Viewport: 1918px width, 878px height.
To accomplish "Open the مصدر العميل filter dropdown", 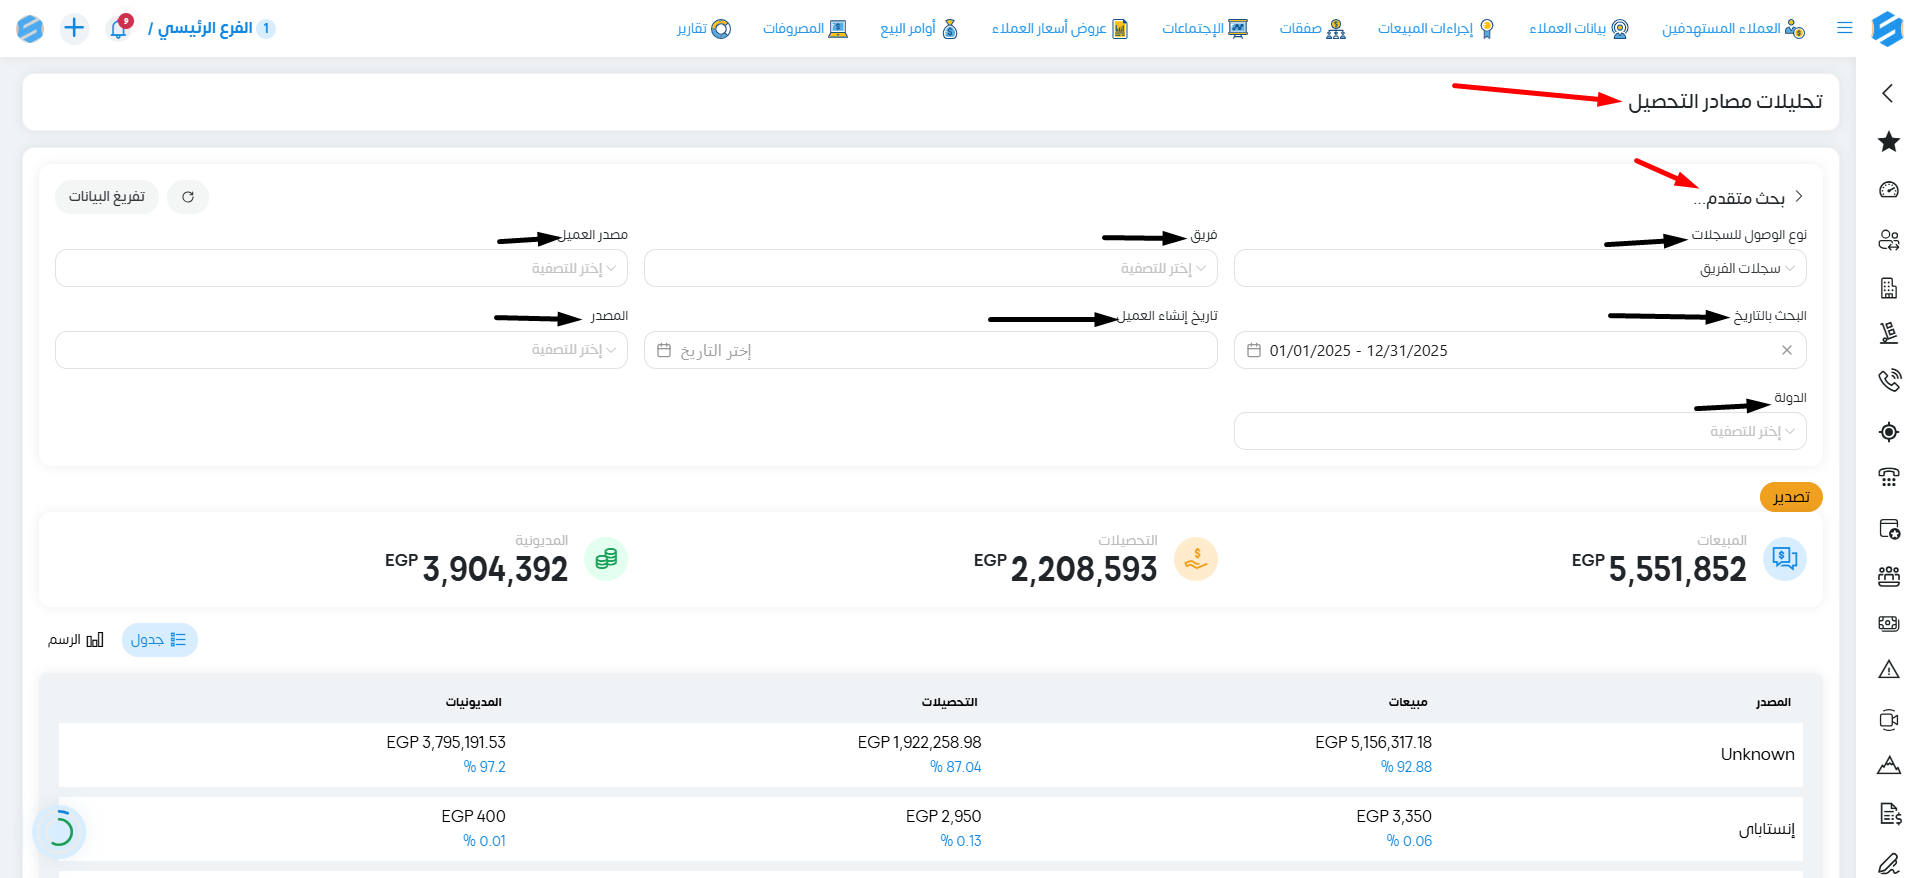I will click(x=341, y=268).
